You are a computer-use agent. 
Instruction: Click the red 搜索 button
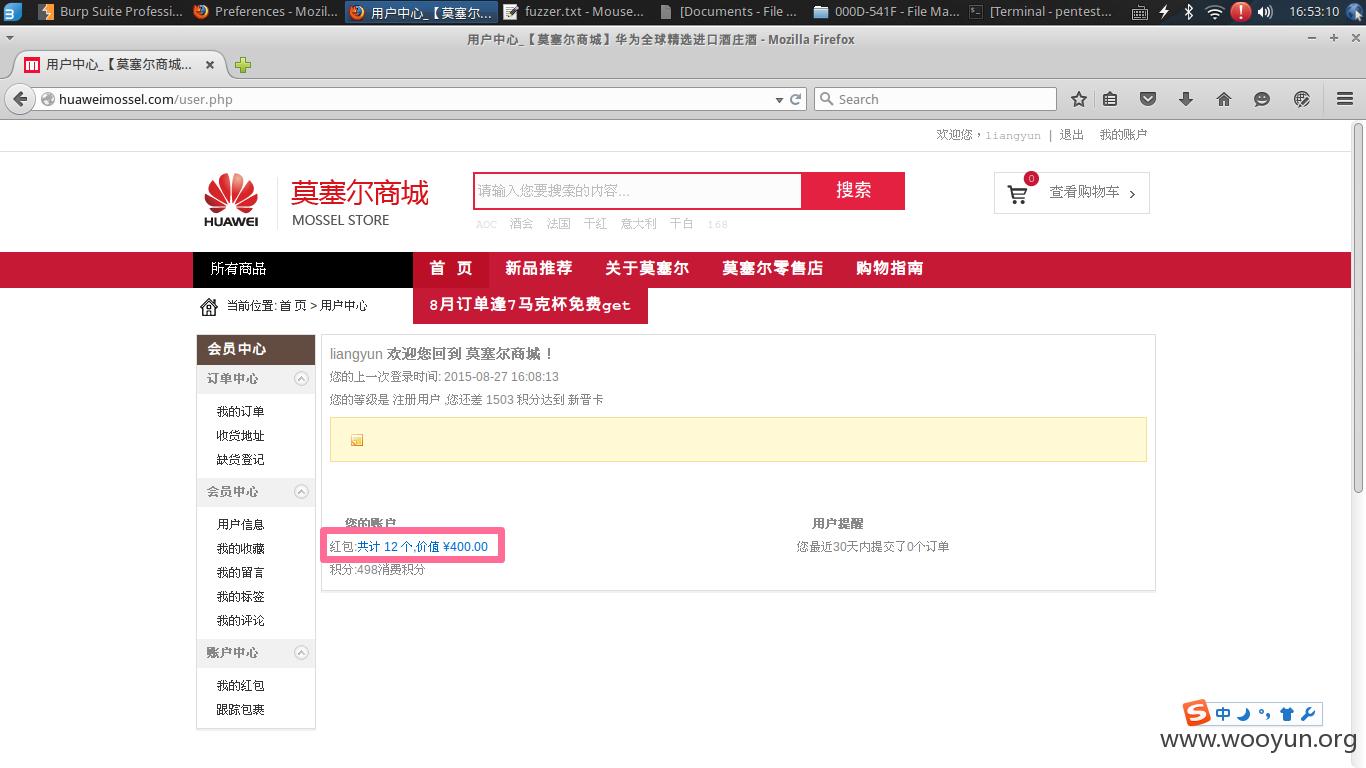(x=854, y=190)
